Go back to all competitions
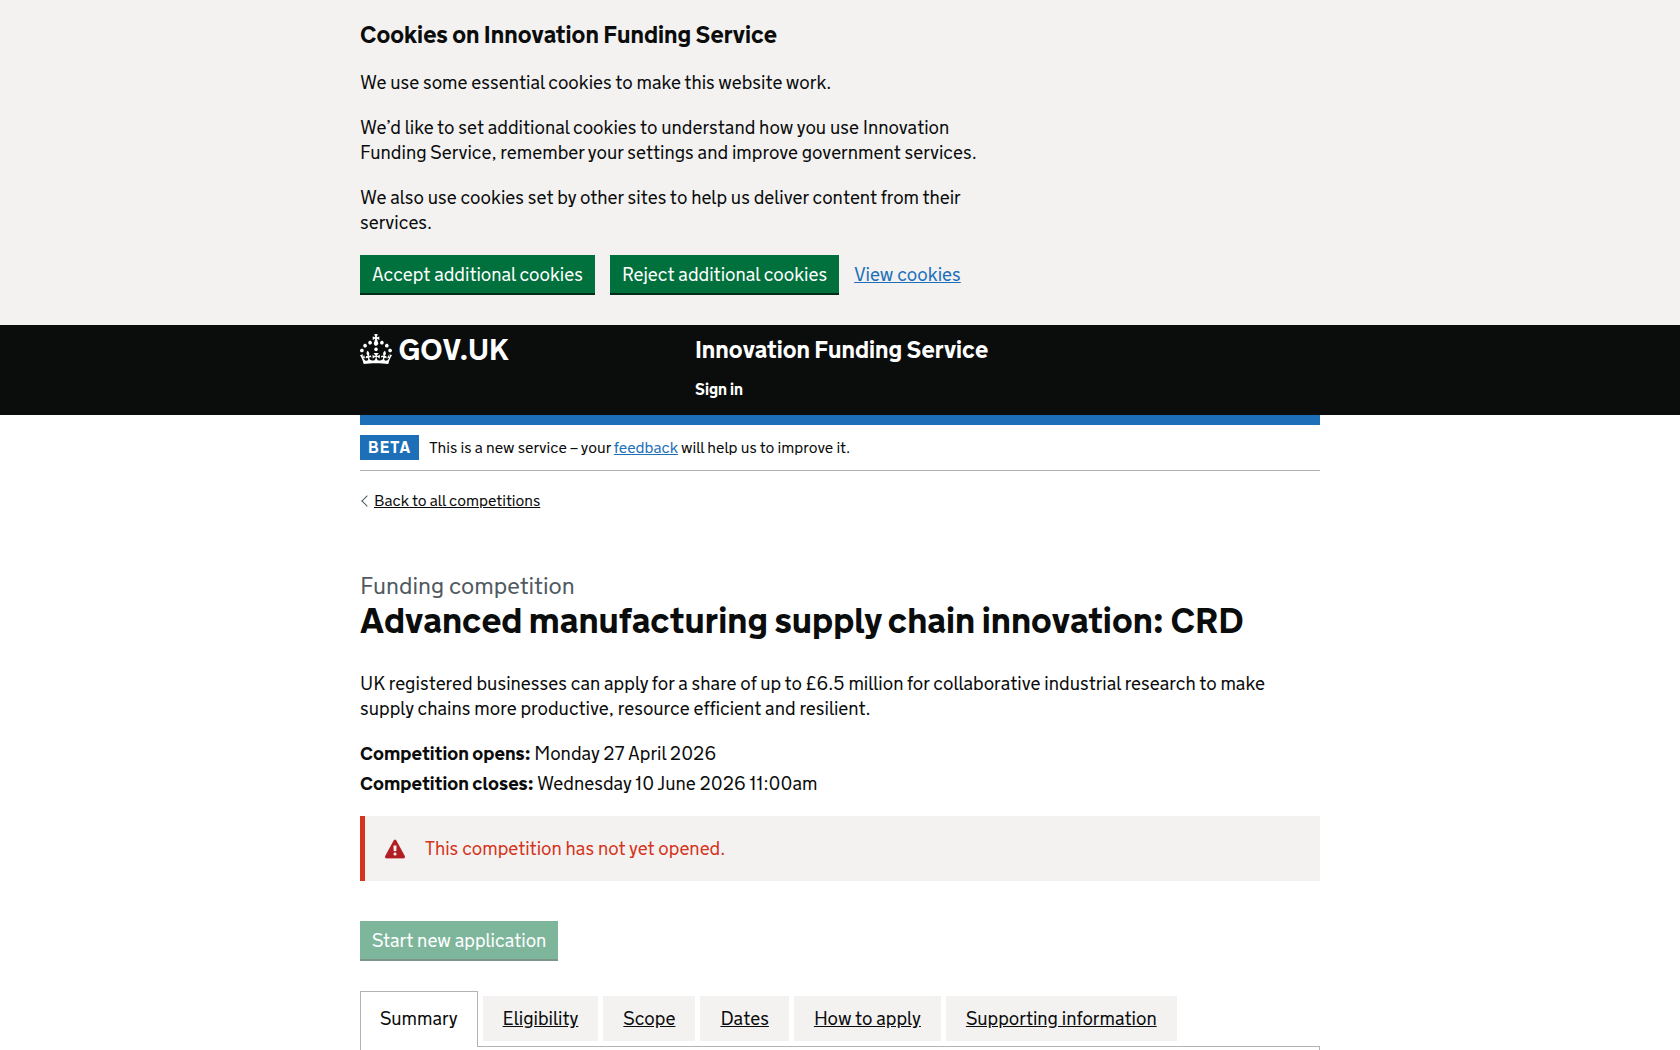This screenshot has width=1680, height=1050. [457, 501]
